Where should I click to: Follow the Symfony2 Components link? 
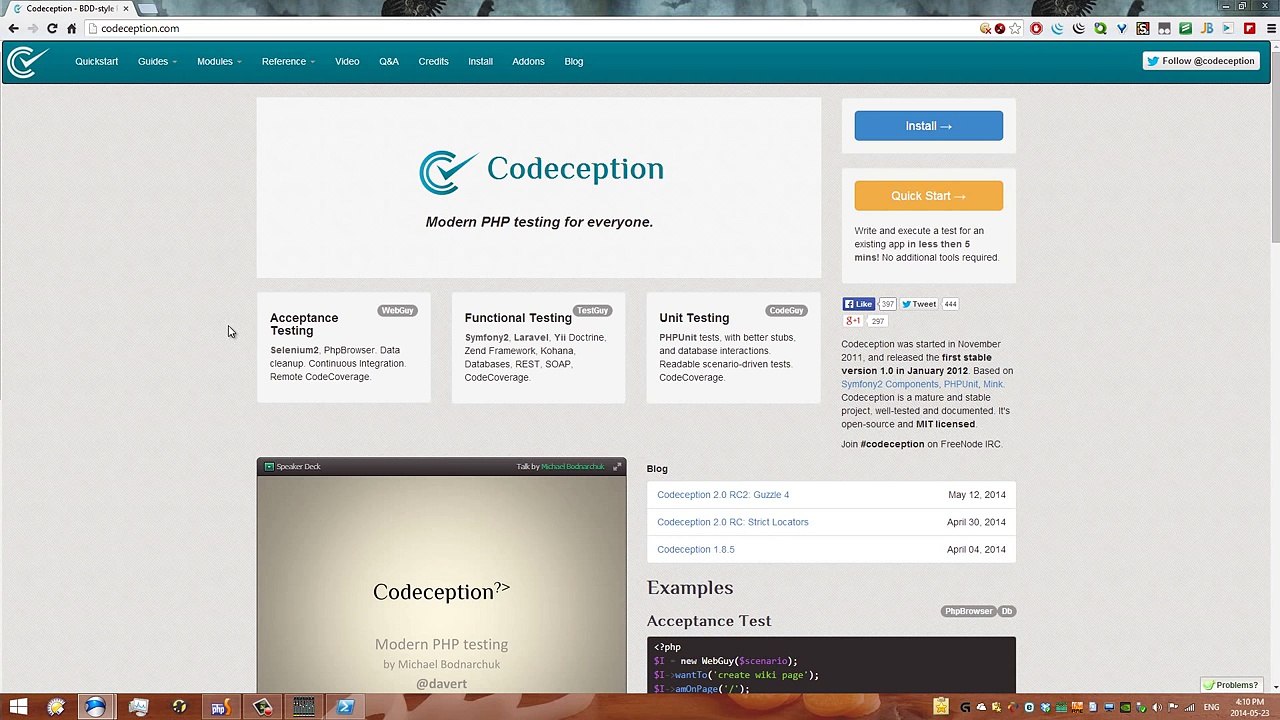[890, 384]
